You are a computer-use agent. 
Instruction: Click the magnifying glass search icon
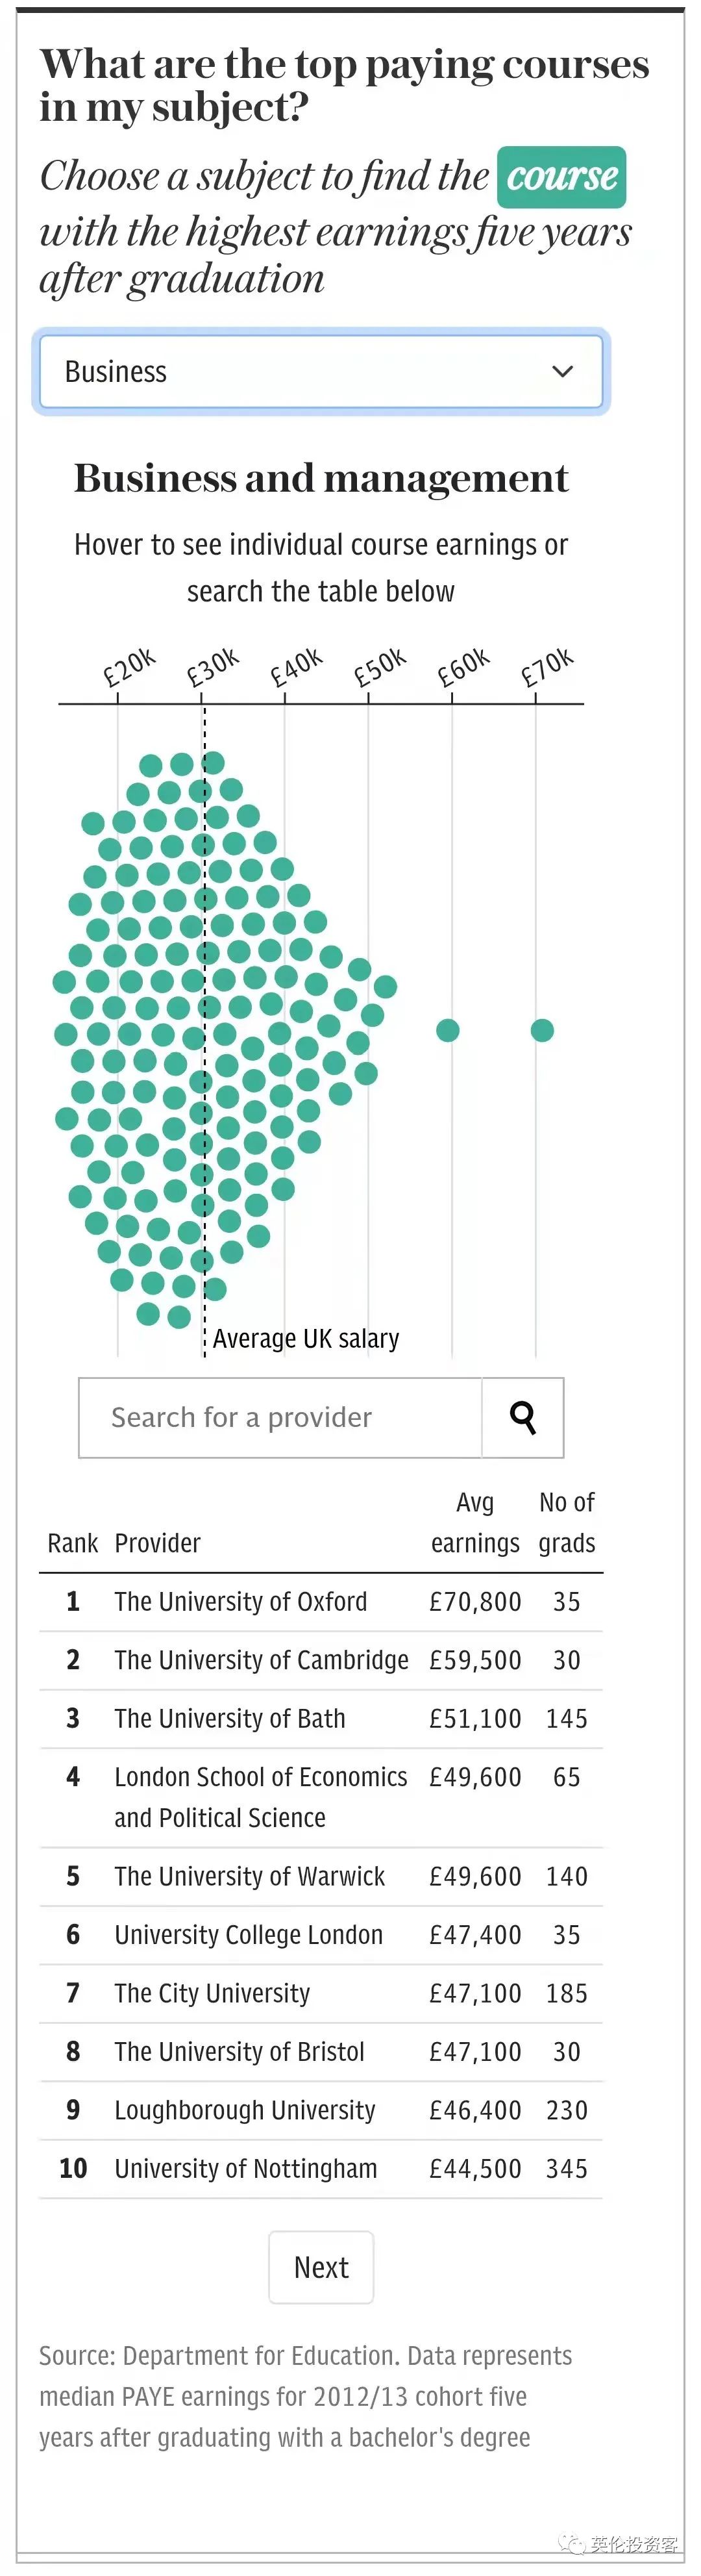click(523, 1417)
